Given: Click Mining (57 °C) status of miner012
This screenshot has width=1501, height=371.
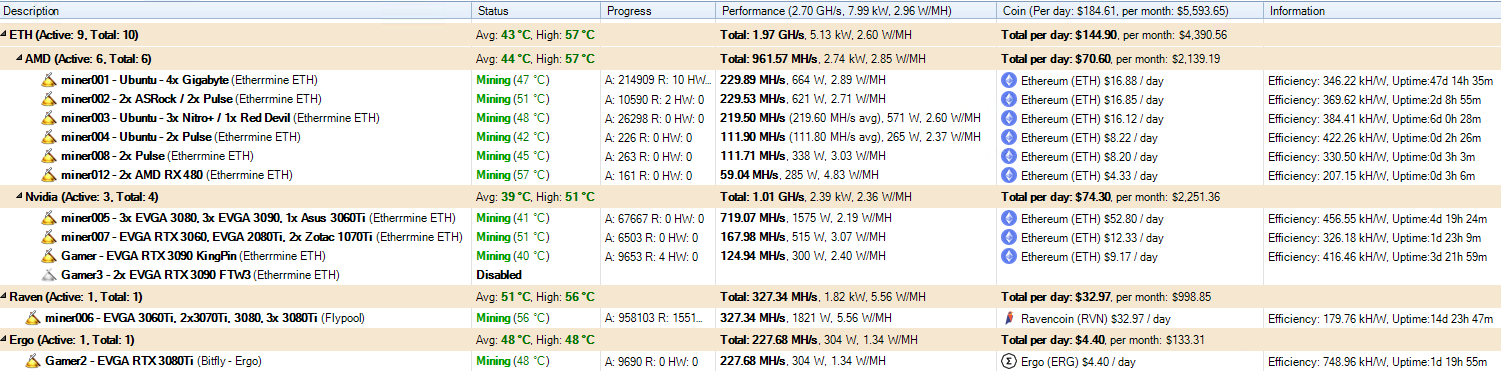Looking at the screenshot, I should pyautogui.click(x=513, y=175).
